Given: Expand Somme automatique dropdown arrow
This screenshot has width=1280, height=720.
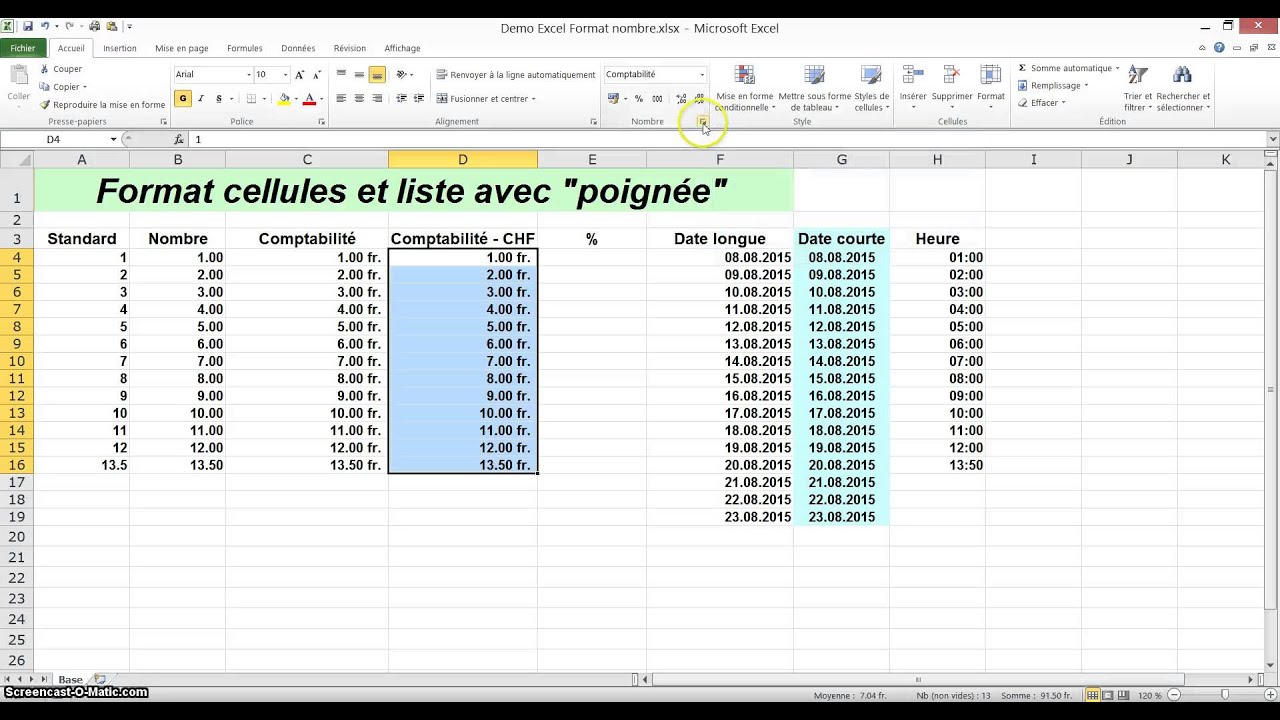Looking at the screenshot, I should tap(1117, 68).
